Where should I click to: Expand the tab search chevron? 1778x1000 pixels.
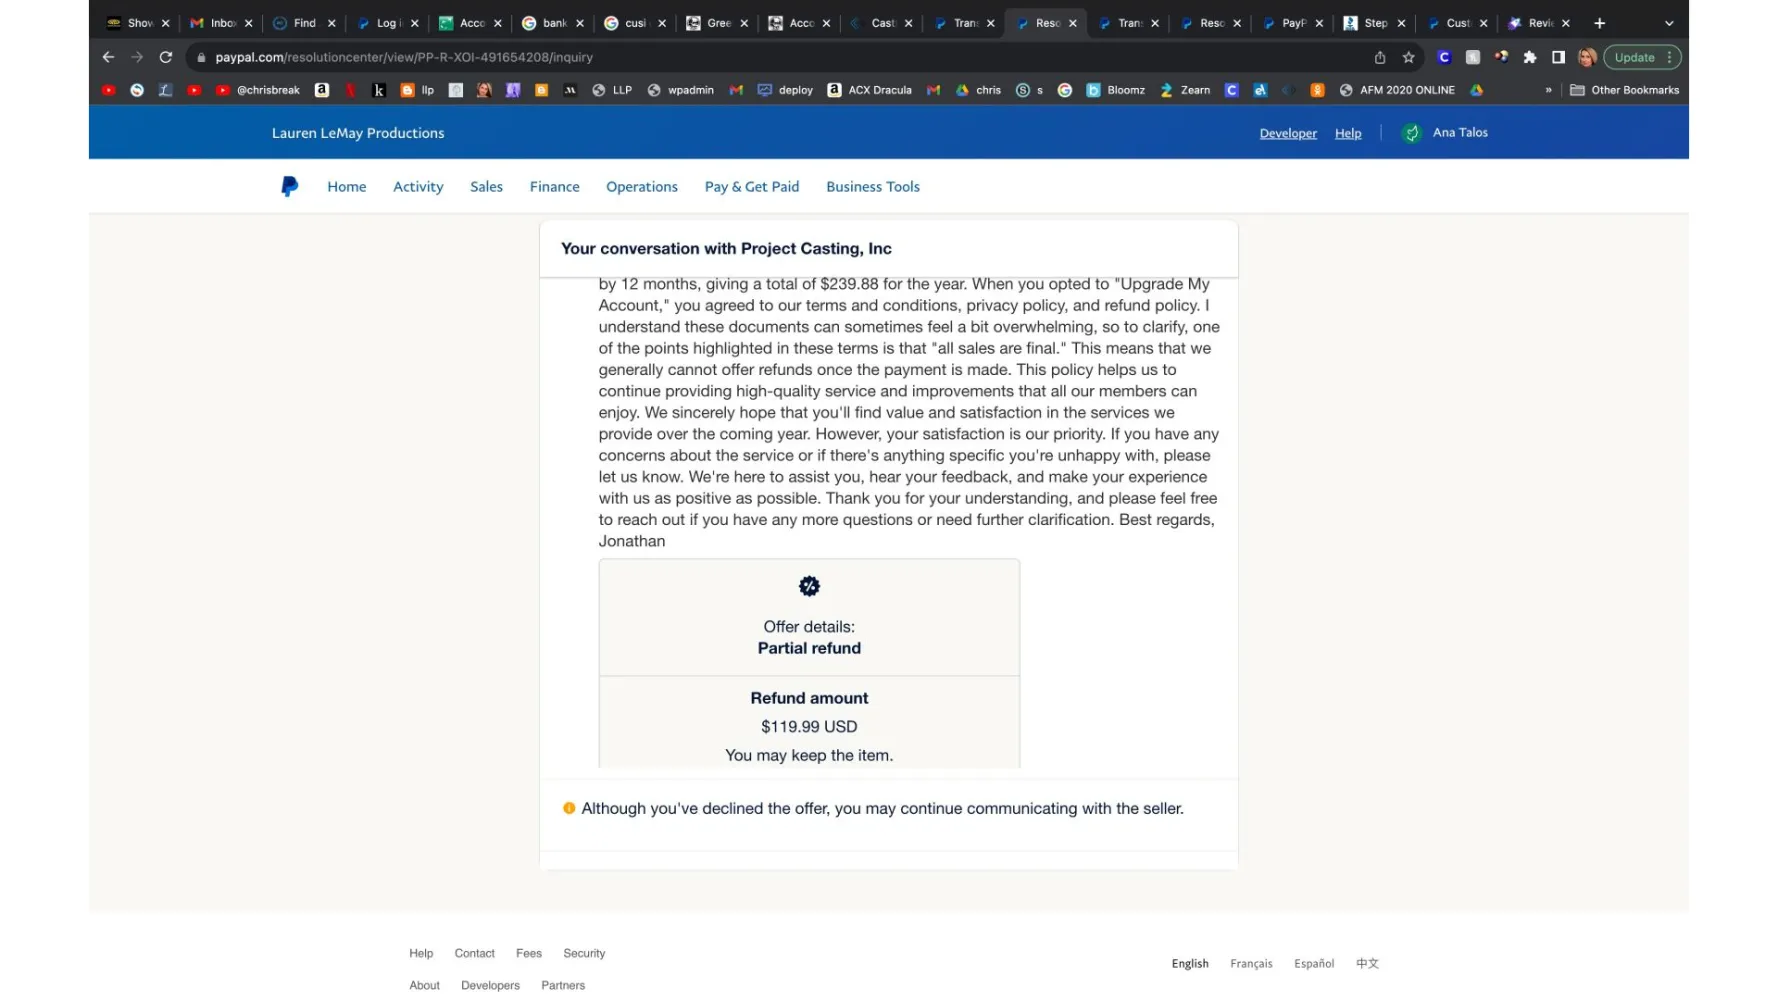pyautogui.click(x=1668, y=23)
